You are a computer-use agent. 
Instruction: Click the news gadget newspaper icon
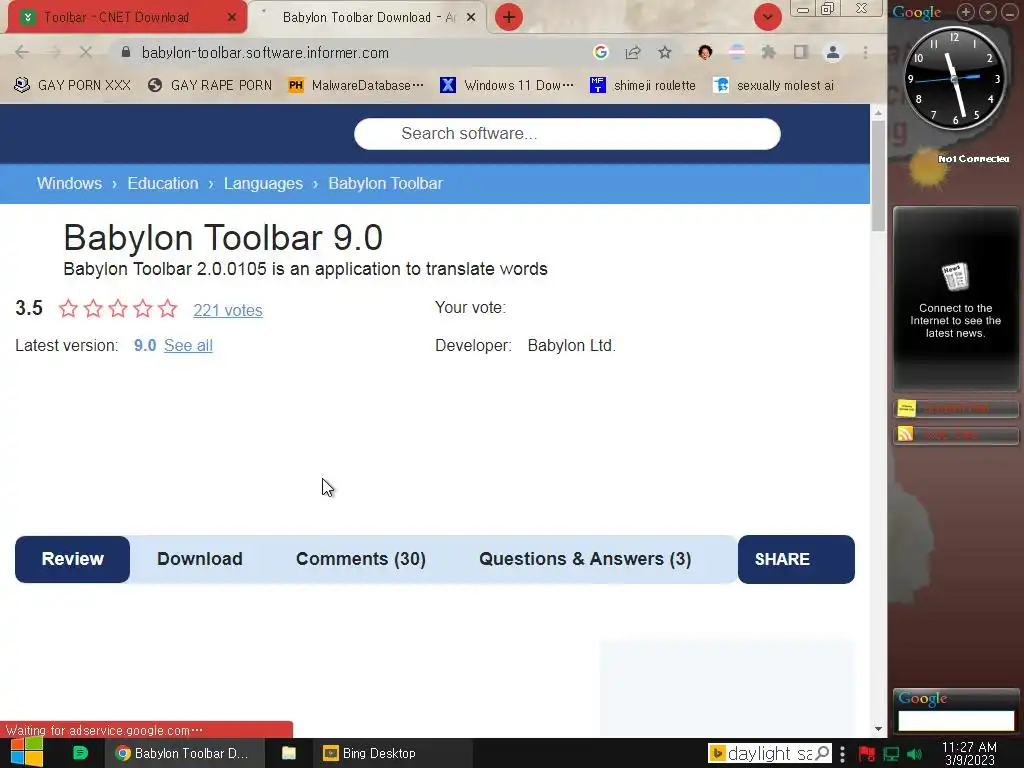point(955,277)
